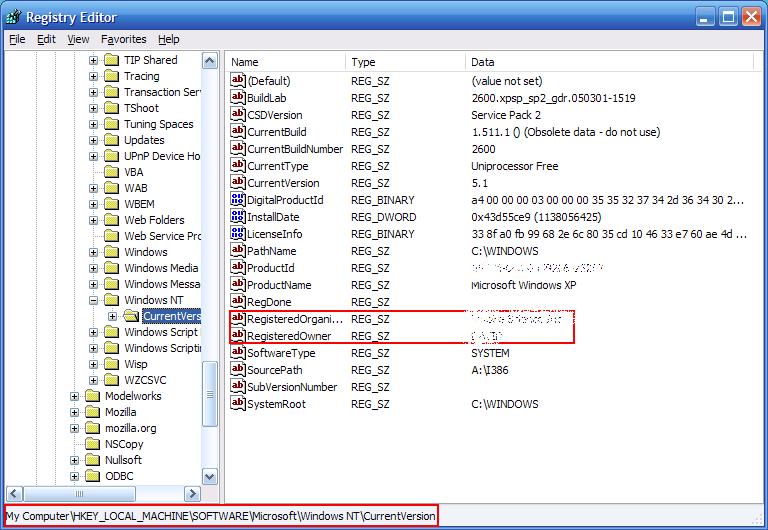Click the open CurrentVersion folder icon
This screenshot has height=530, width=768.
[131, 316]
